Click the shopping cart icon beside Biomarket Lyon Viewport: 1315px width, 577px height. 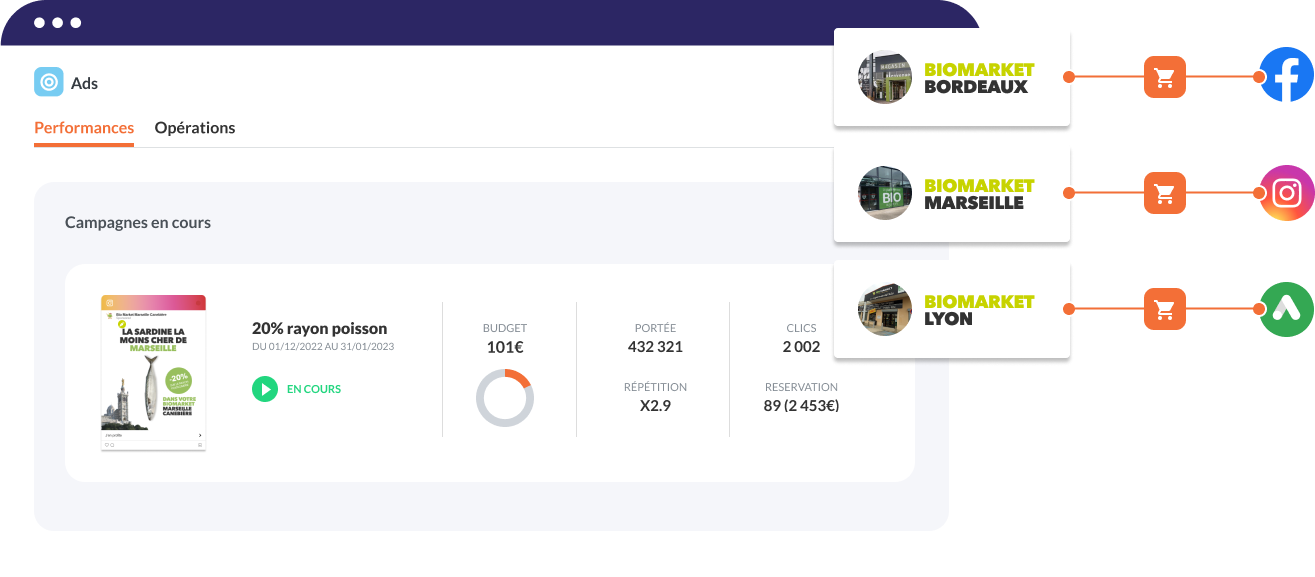point(1164,310)
